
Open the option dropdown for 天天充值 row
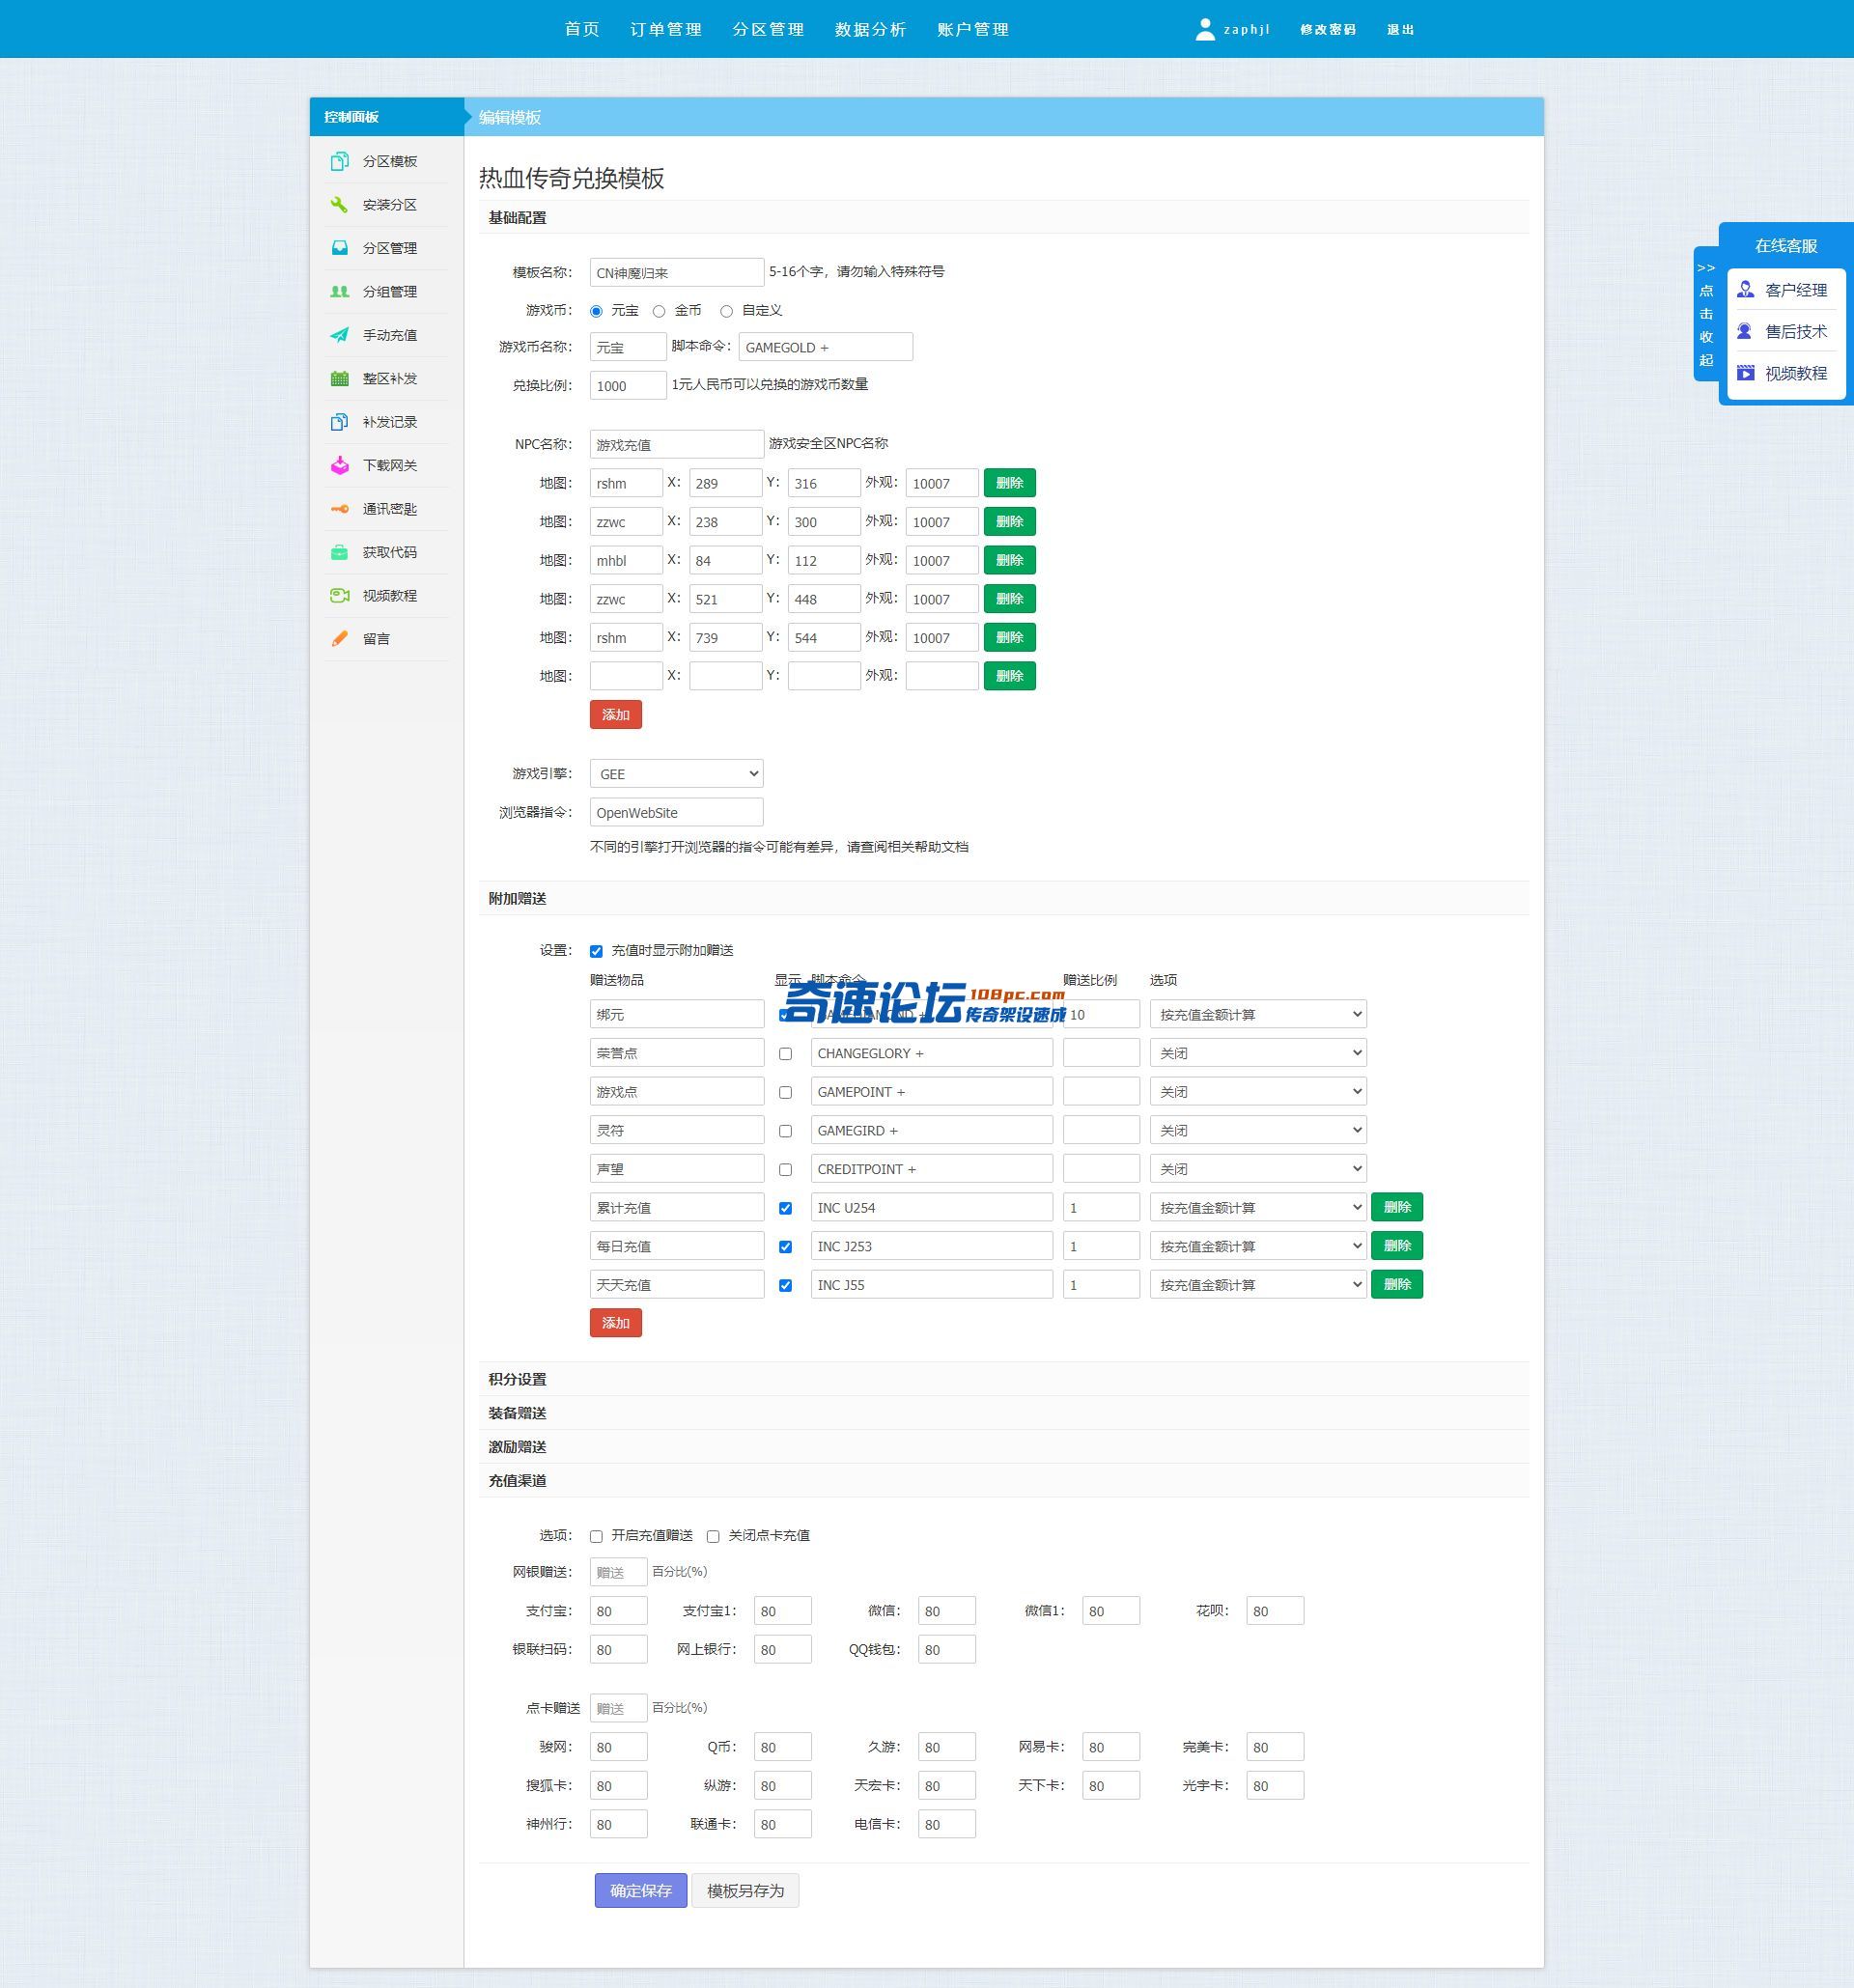point(1258,1284)
